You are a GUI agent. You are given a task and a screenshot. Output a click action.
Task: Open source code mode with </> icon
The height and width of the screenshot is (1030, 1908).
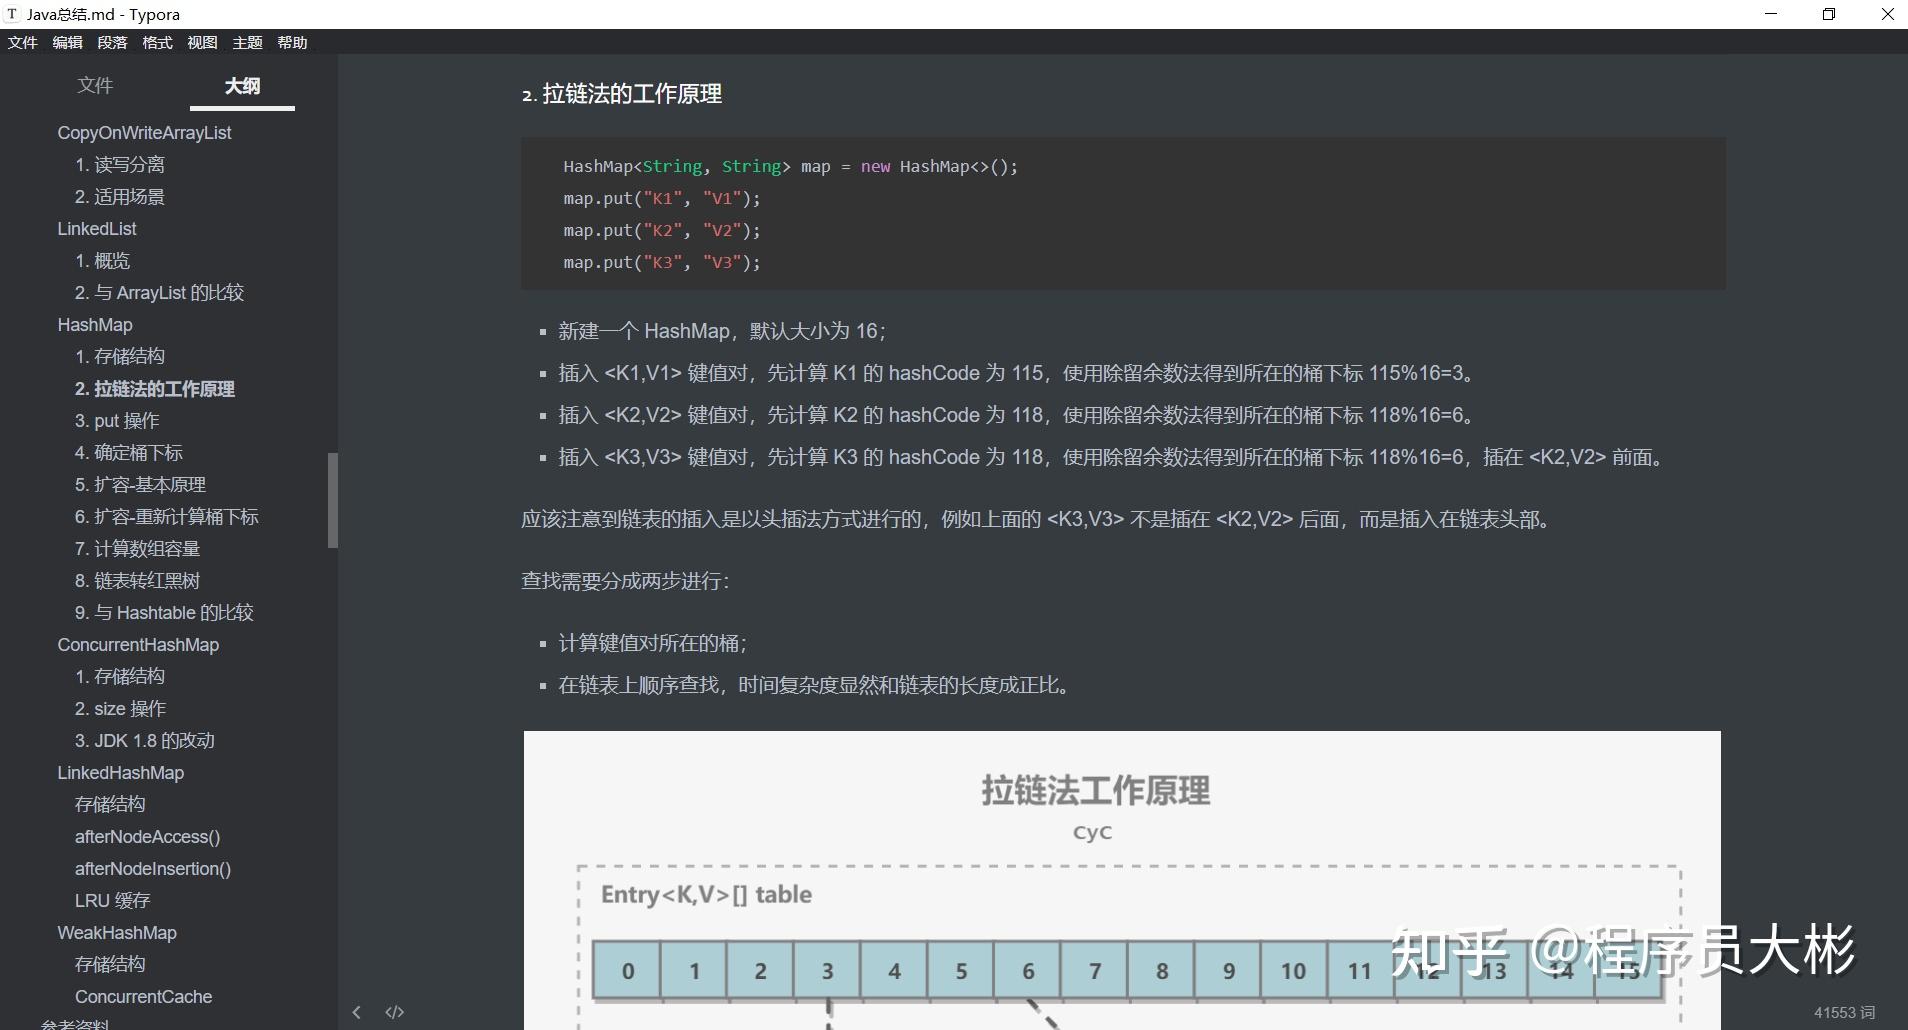click(x=394, y=1012)
